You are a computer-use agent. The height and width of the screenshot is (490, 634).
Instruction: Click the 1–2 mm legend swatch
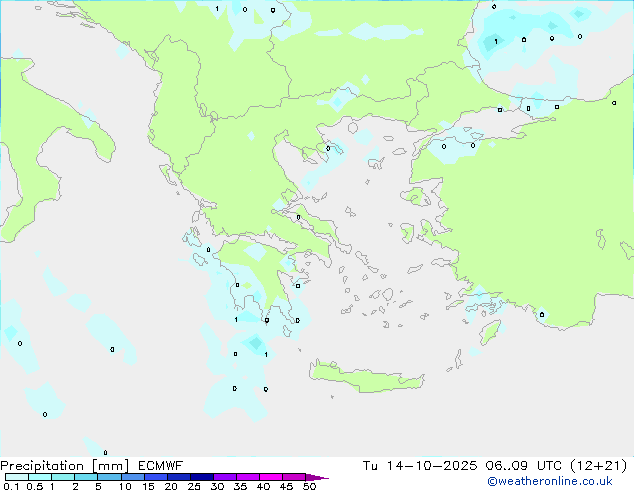(63, 477)
